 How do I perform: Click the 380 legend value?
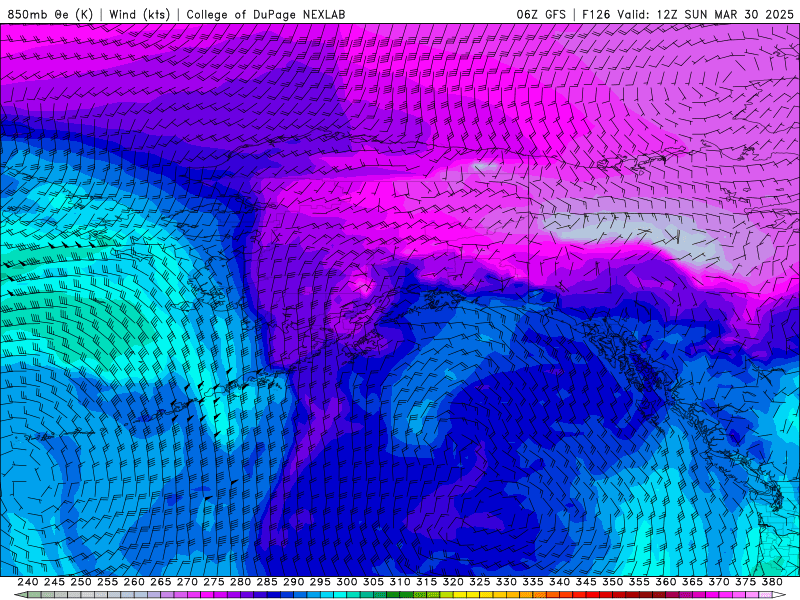coord(772,582)
